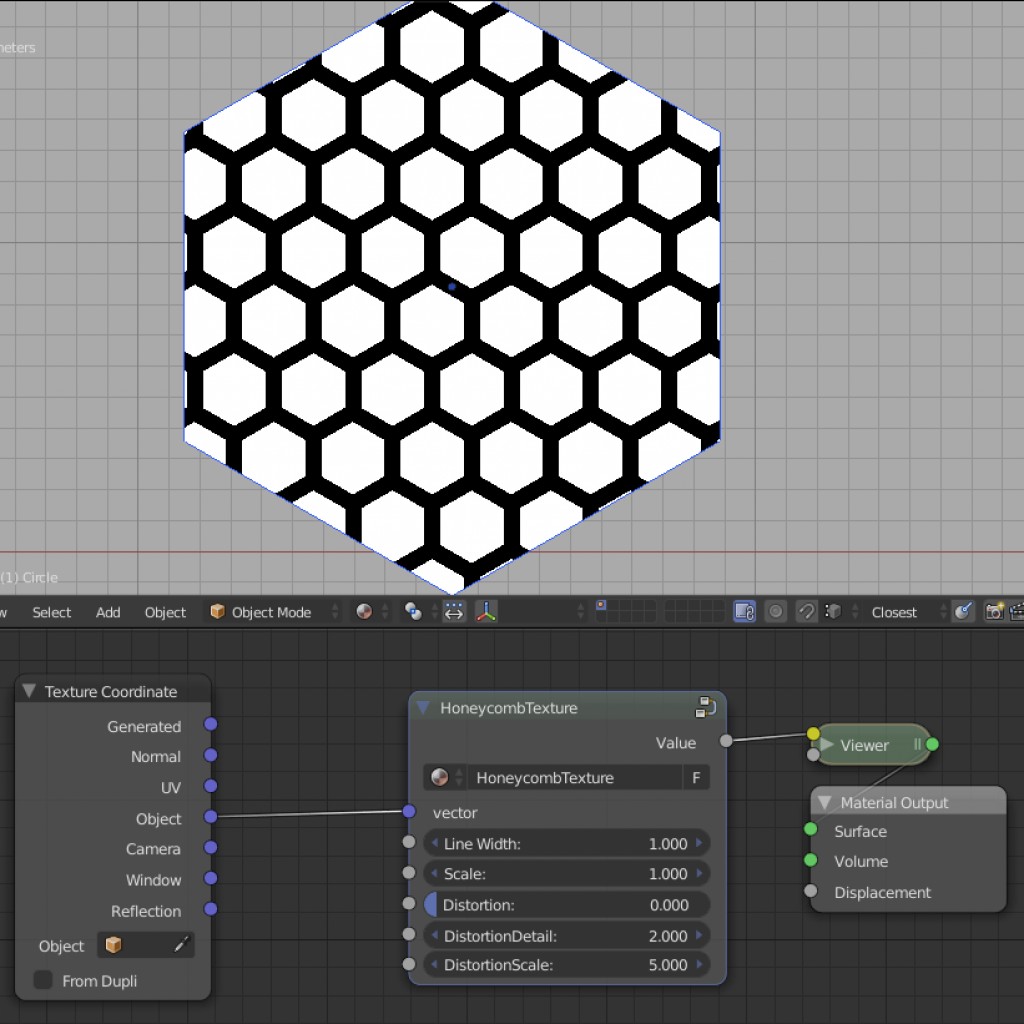Image resolution: width=1024 pixels, height=1024 pixels.
Task: Open the Add menu in the header
Action: pos(107,611)
